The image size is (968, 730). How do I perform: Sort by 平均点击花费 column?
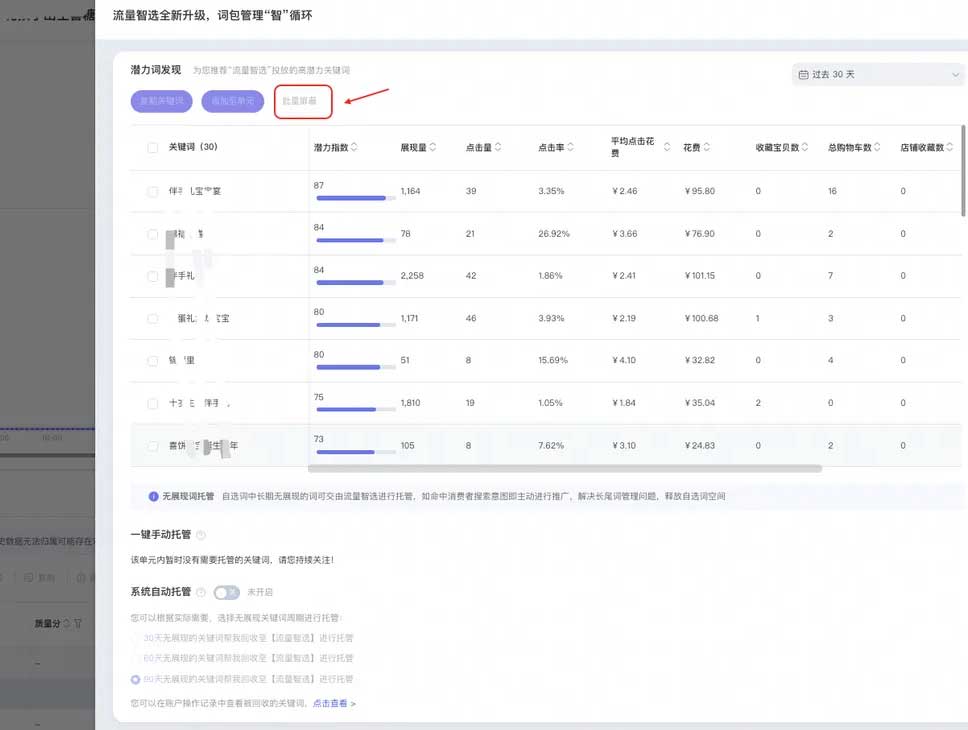[x=667, y=147]
